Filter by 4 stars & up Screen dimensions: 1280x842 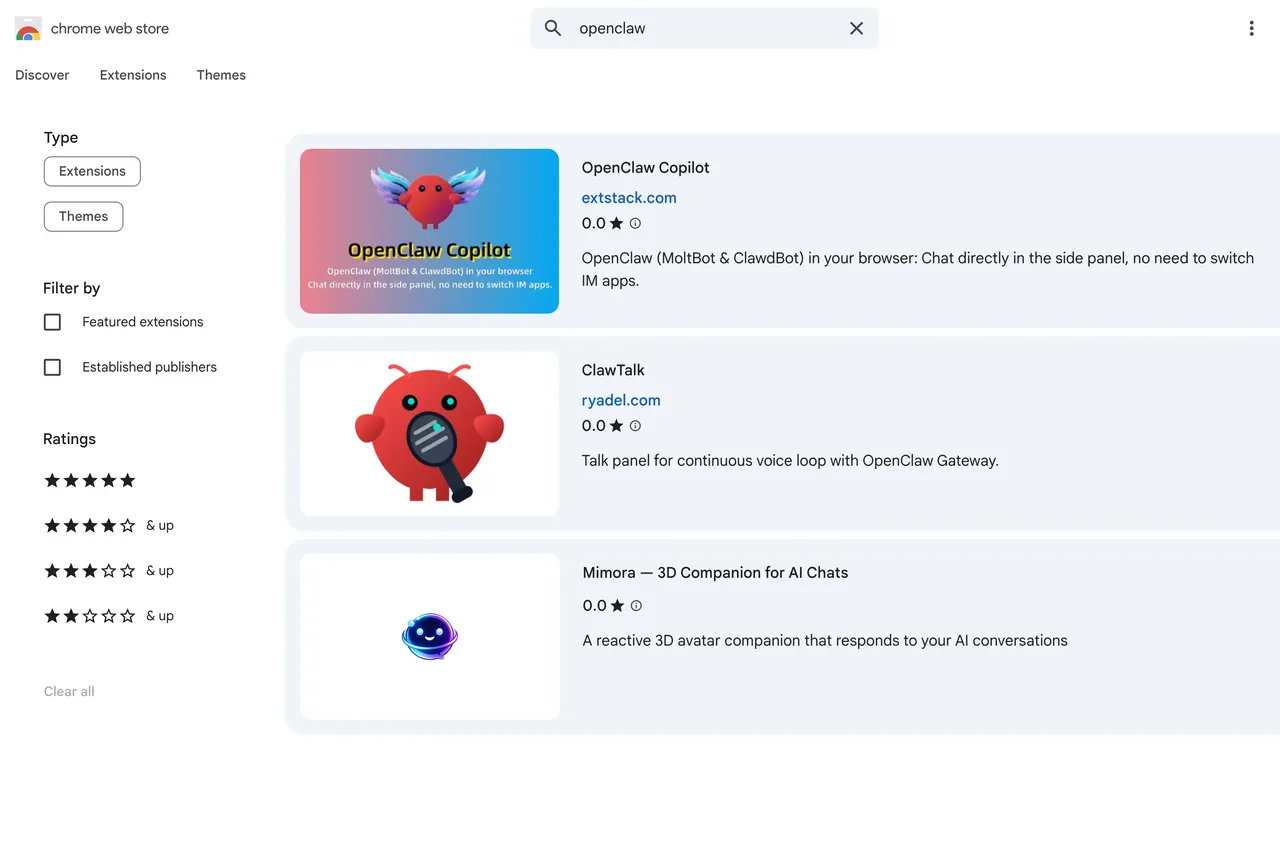click(x=108, y=526)
